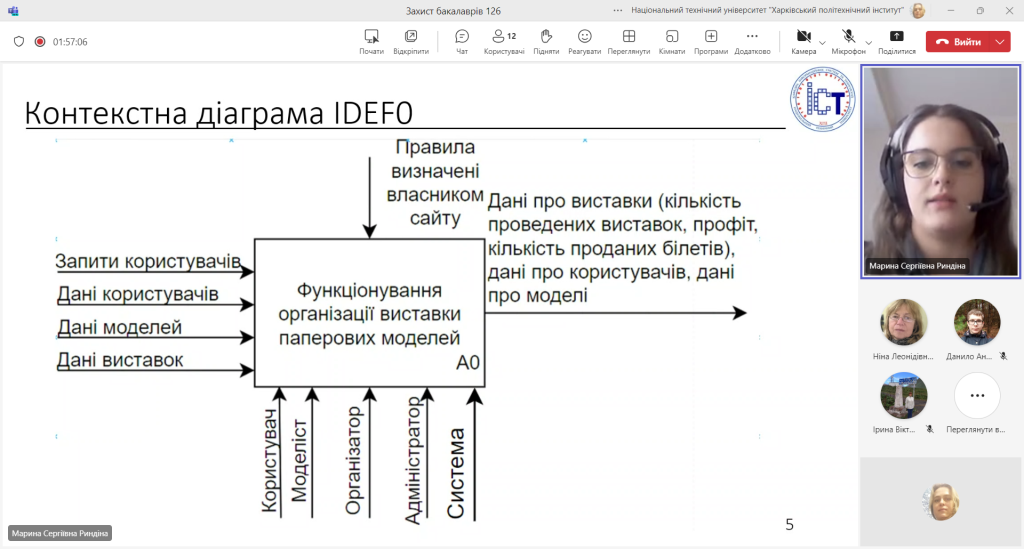This screenshot has width=1024, height=549.
Task: Raise hand with Підняти
Action: point(546,42)
